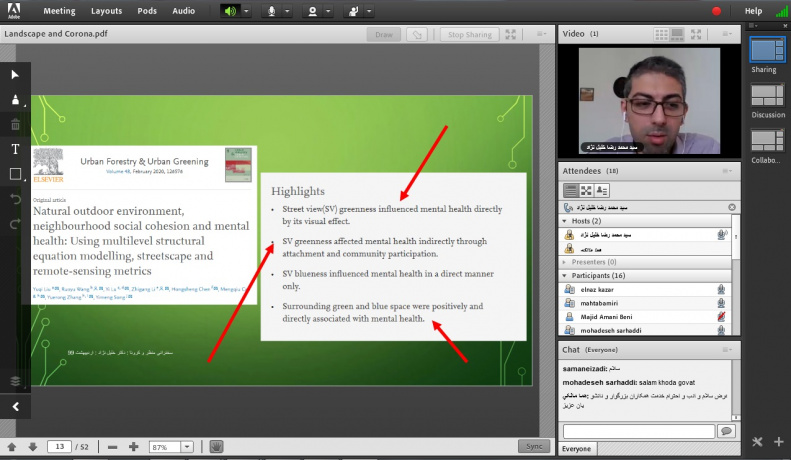Click the Draw button
Screen dimensions: 791x460
pyautogui.click(x=383, y=34)
